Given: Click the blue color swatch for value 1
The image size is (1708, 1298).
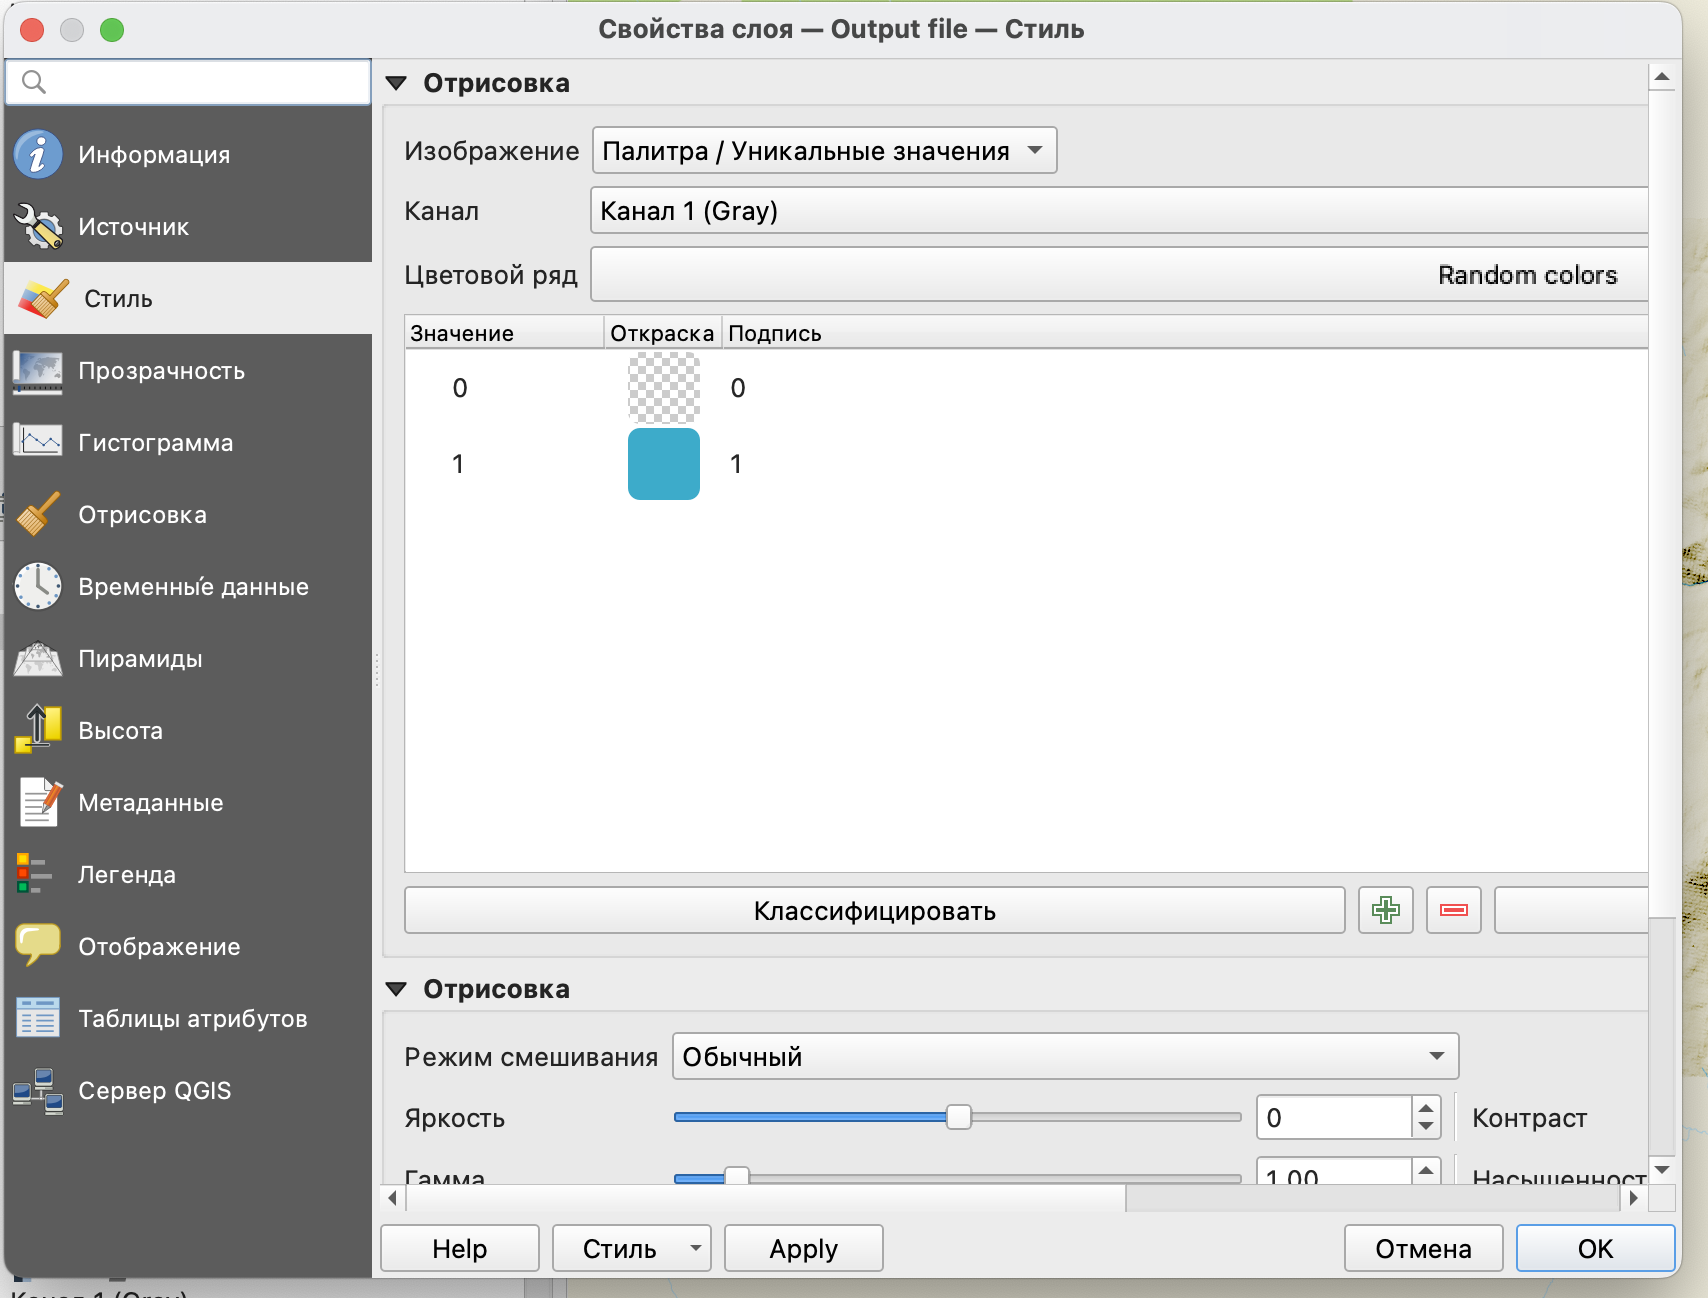Looking at the screenshot, I should pyautogui.click(x=663, y=464).
